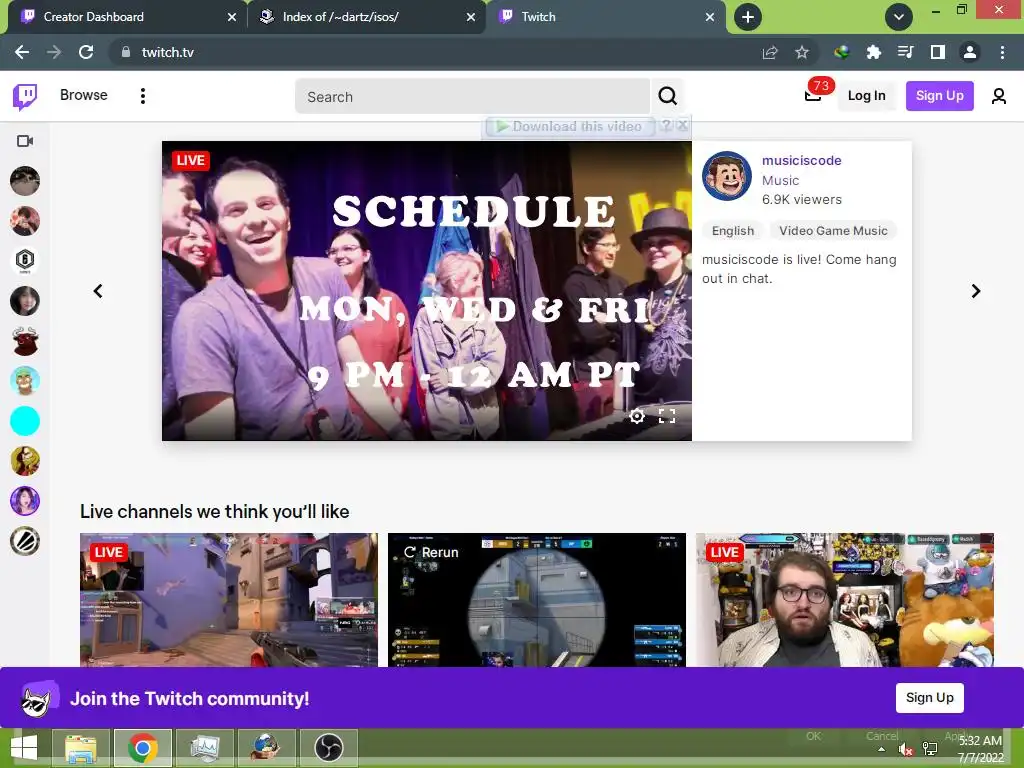Open the Windows Start button
Viewport: 1024px width, 768px height.
[x=24, y=748]
